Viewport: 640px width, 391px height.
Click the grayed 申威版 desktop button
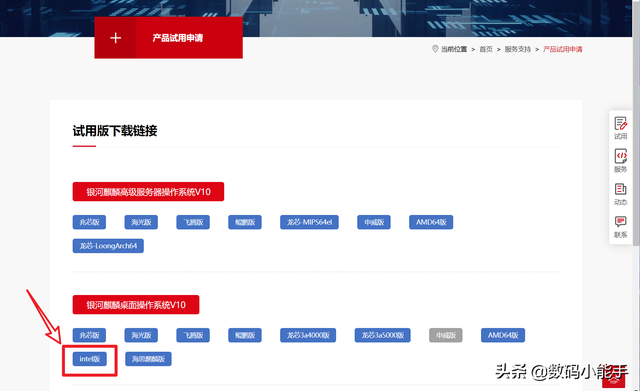[446, 335]
